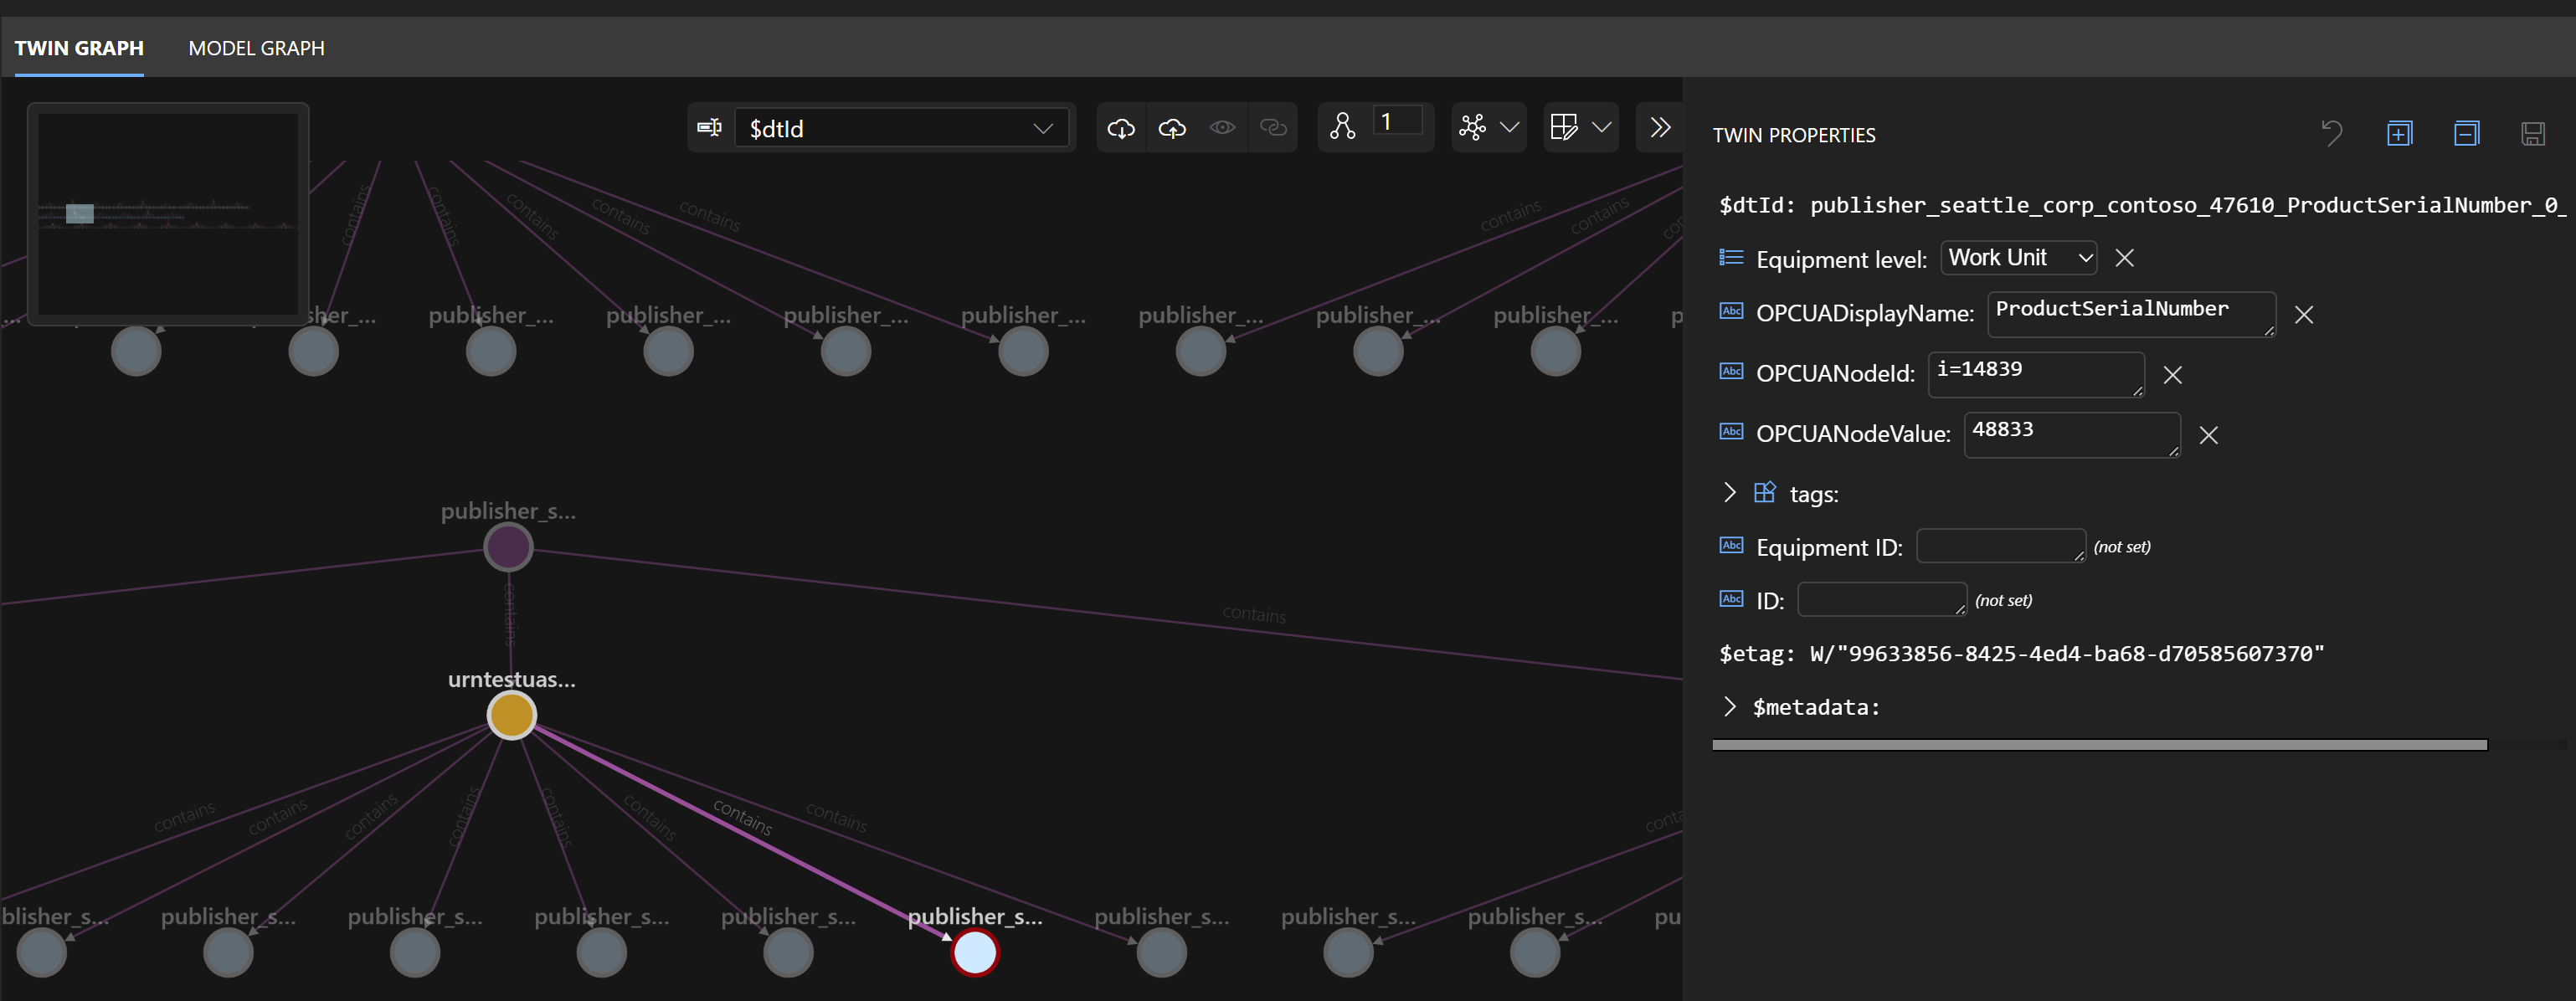Click expand all tree icon in properties

pyautogui.click(x=2399, y=133)
